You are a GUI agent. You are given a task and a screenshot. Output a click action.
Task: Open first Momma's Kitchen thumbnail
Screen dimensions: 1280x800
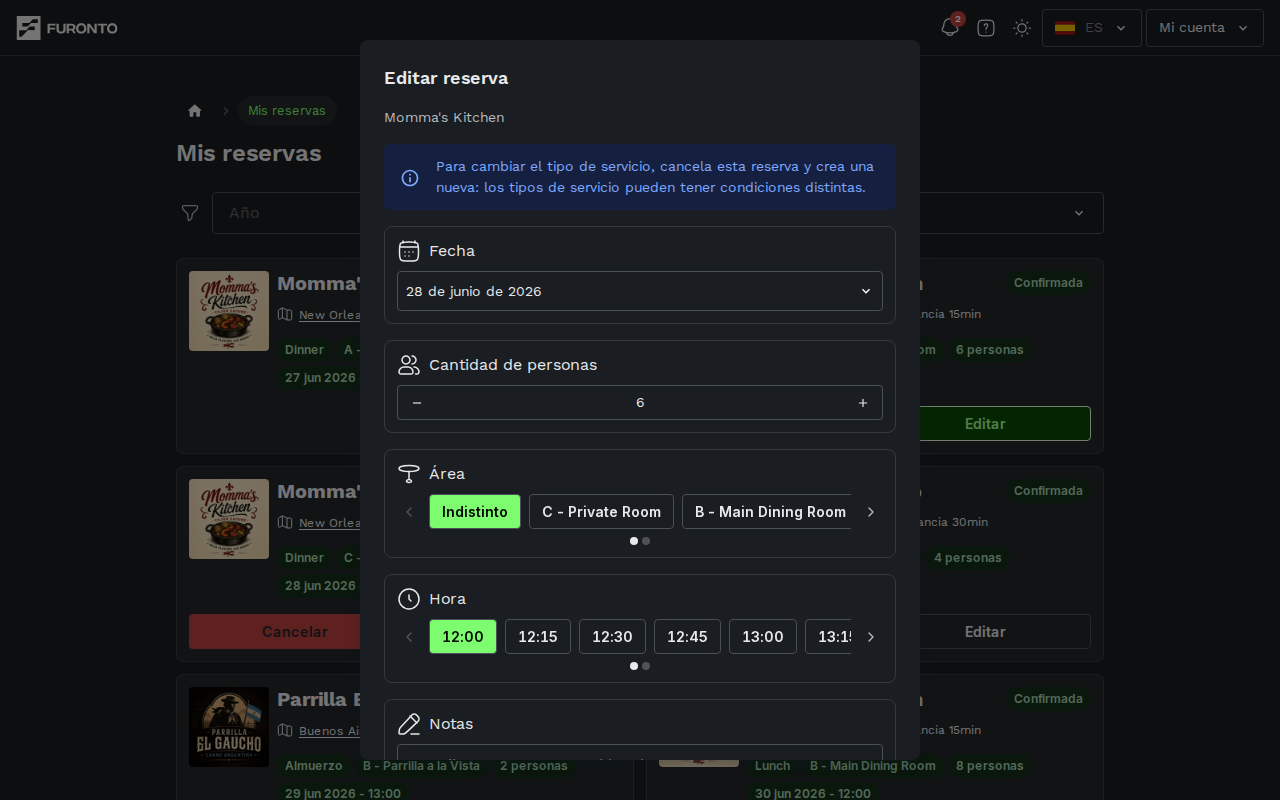(229, 311)
